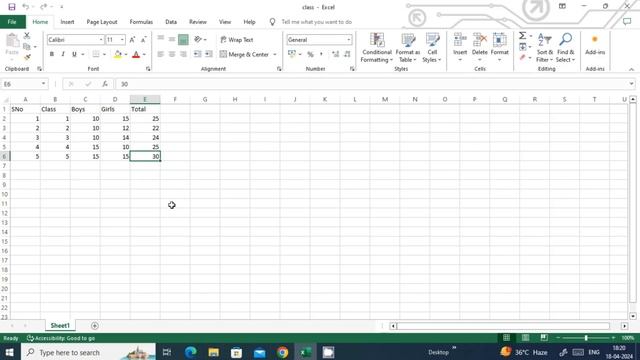This screenshot has height=360, width=640.
Task: Cut selection with the scissors icon
Action: pos(27,36)
